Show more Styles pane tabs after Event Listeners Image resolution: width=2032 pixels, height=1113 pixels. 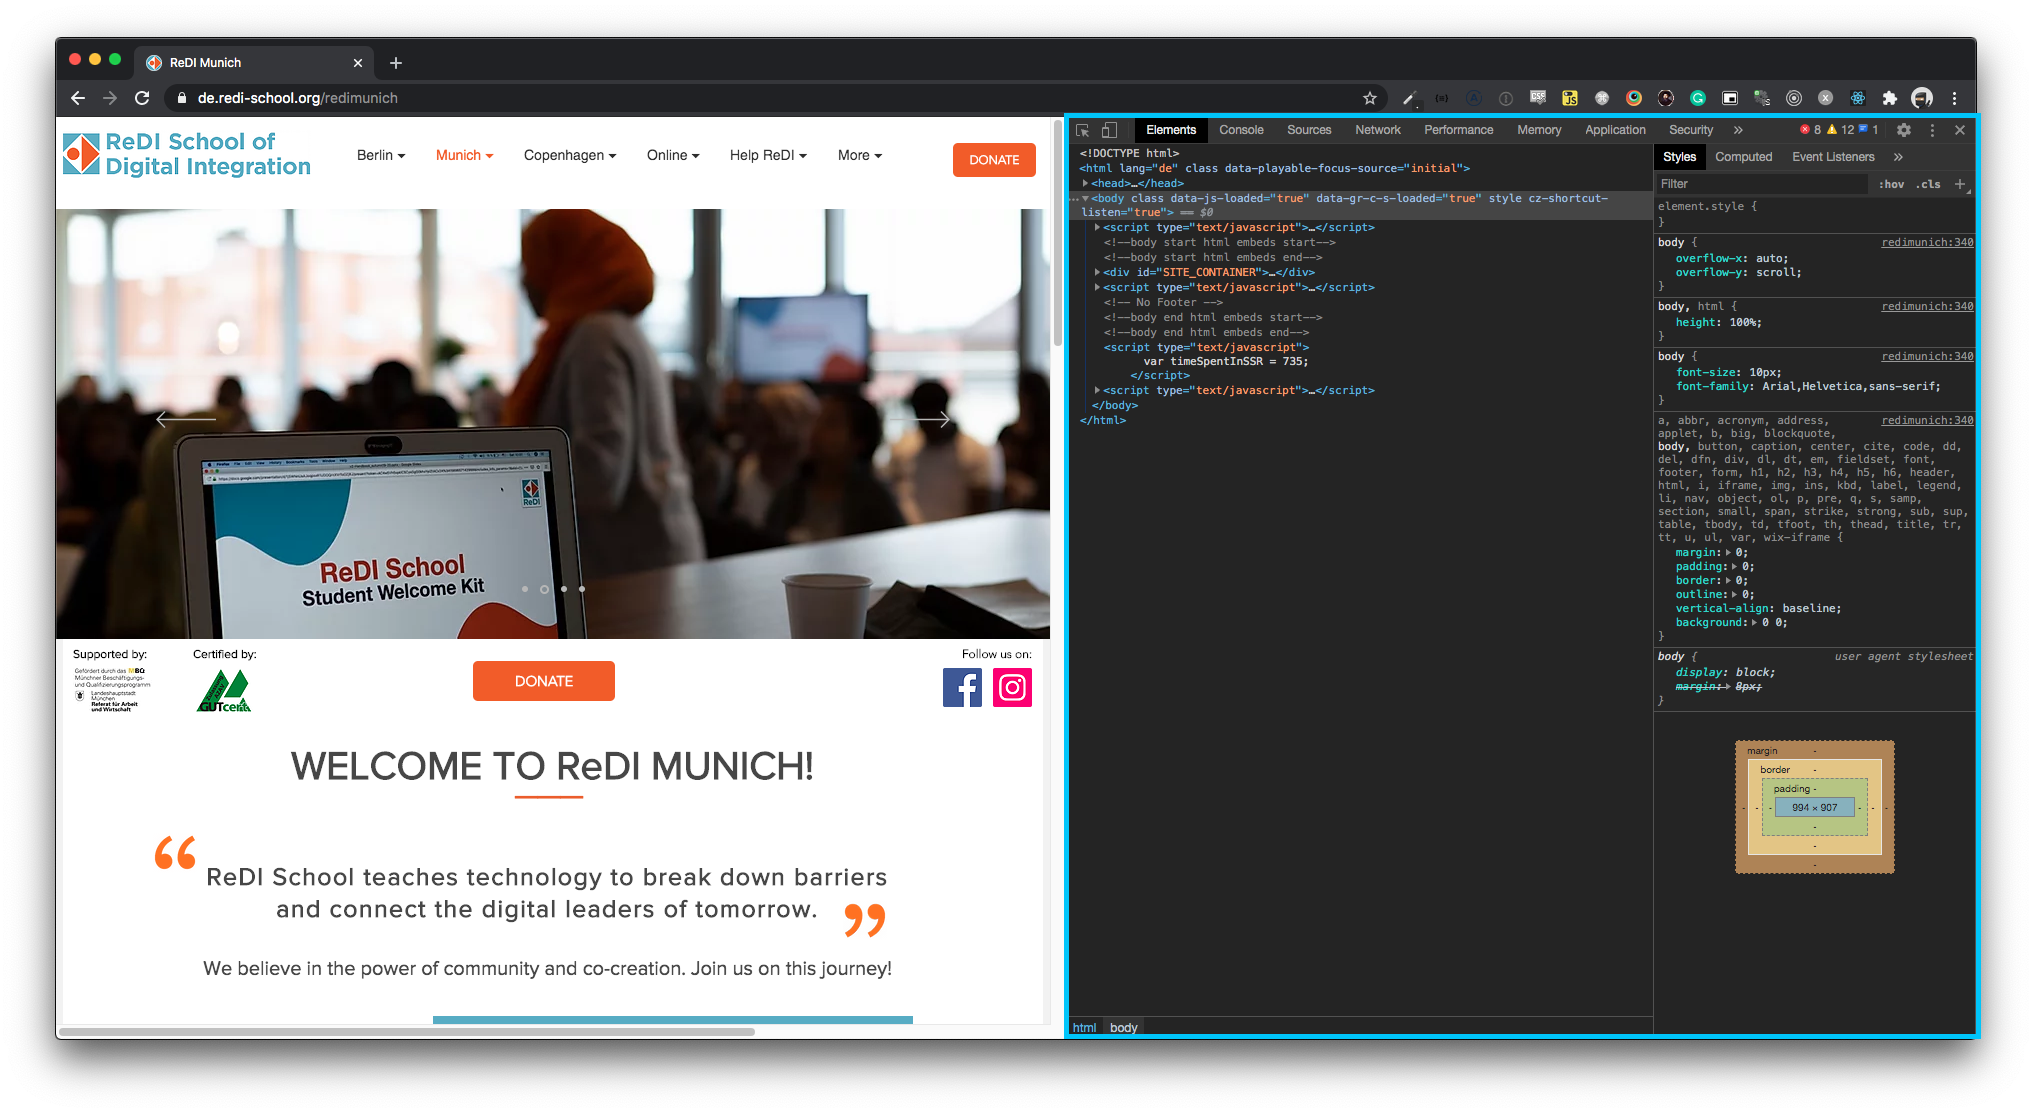(1898, 157)
